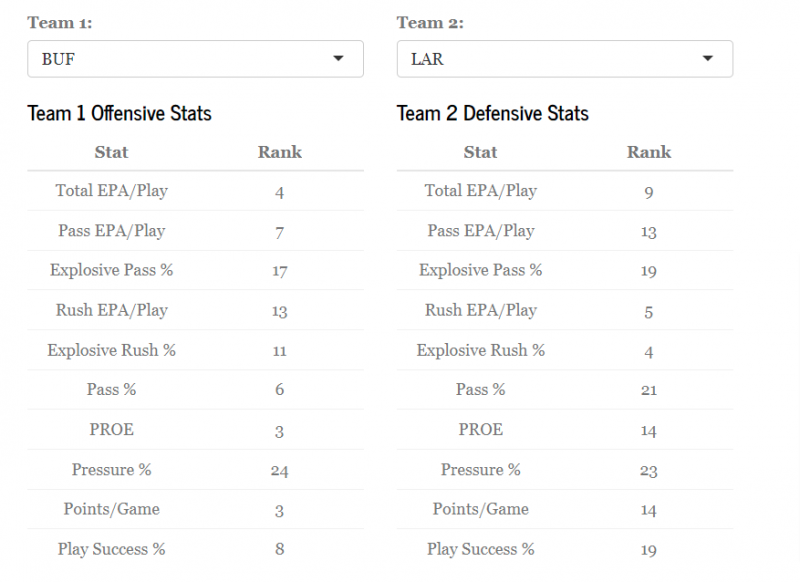Select Total EPA/Play row in Team 1 Offensive Stats

point(111,191)
